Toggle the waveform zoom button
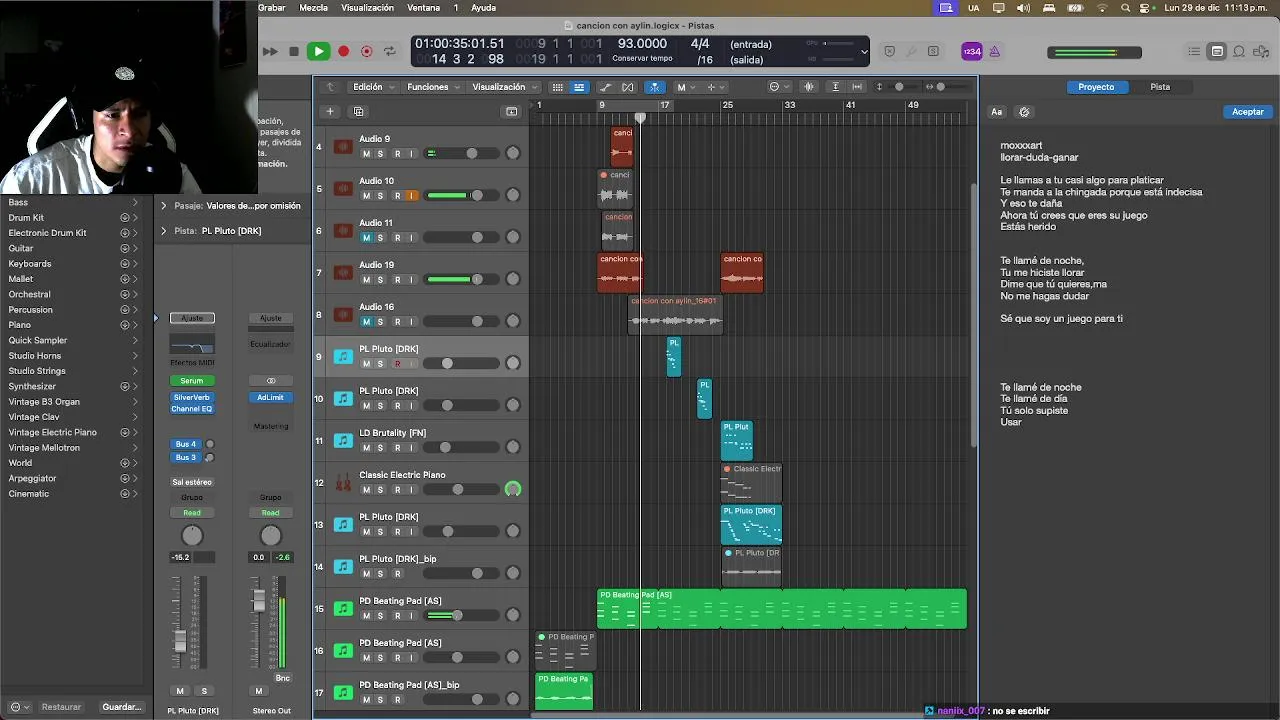The height and width of the screenshot is (720, 1280). pos(809,87)
